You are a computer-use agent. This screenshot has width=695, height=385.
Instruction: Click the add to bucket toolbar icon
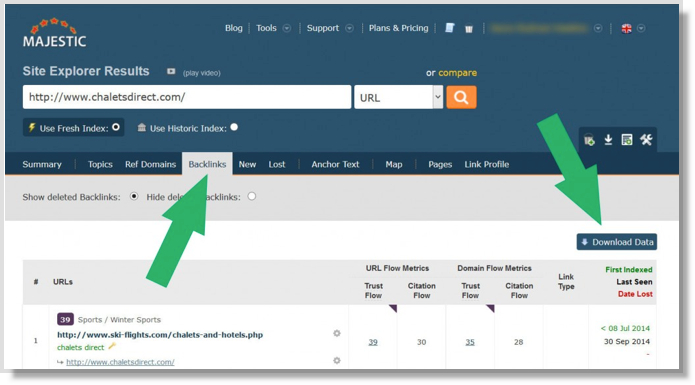[x=589, y=140]
